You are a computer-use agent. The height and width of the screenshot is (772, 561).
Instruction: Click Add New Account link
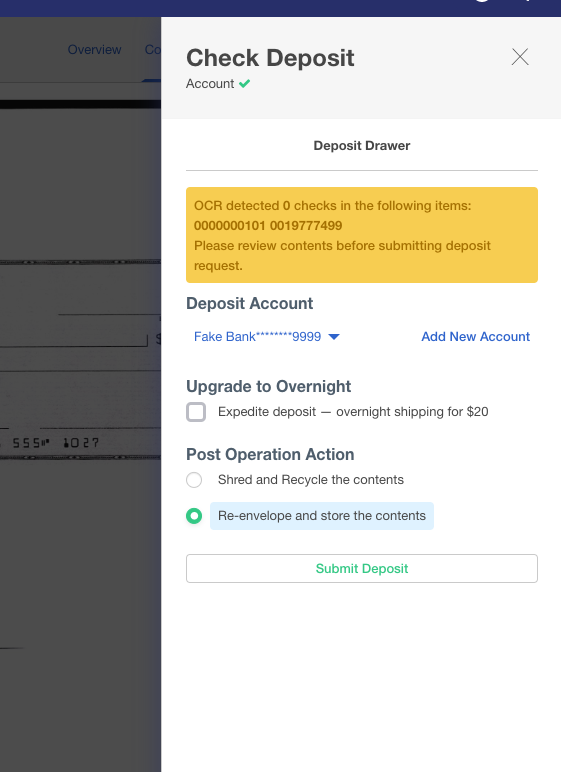[x=475, y=337]
